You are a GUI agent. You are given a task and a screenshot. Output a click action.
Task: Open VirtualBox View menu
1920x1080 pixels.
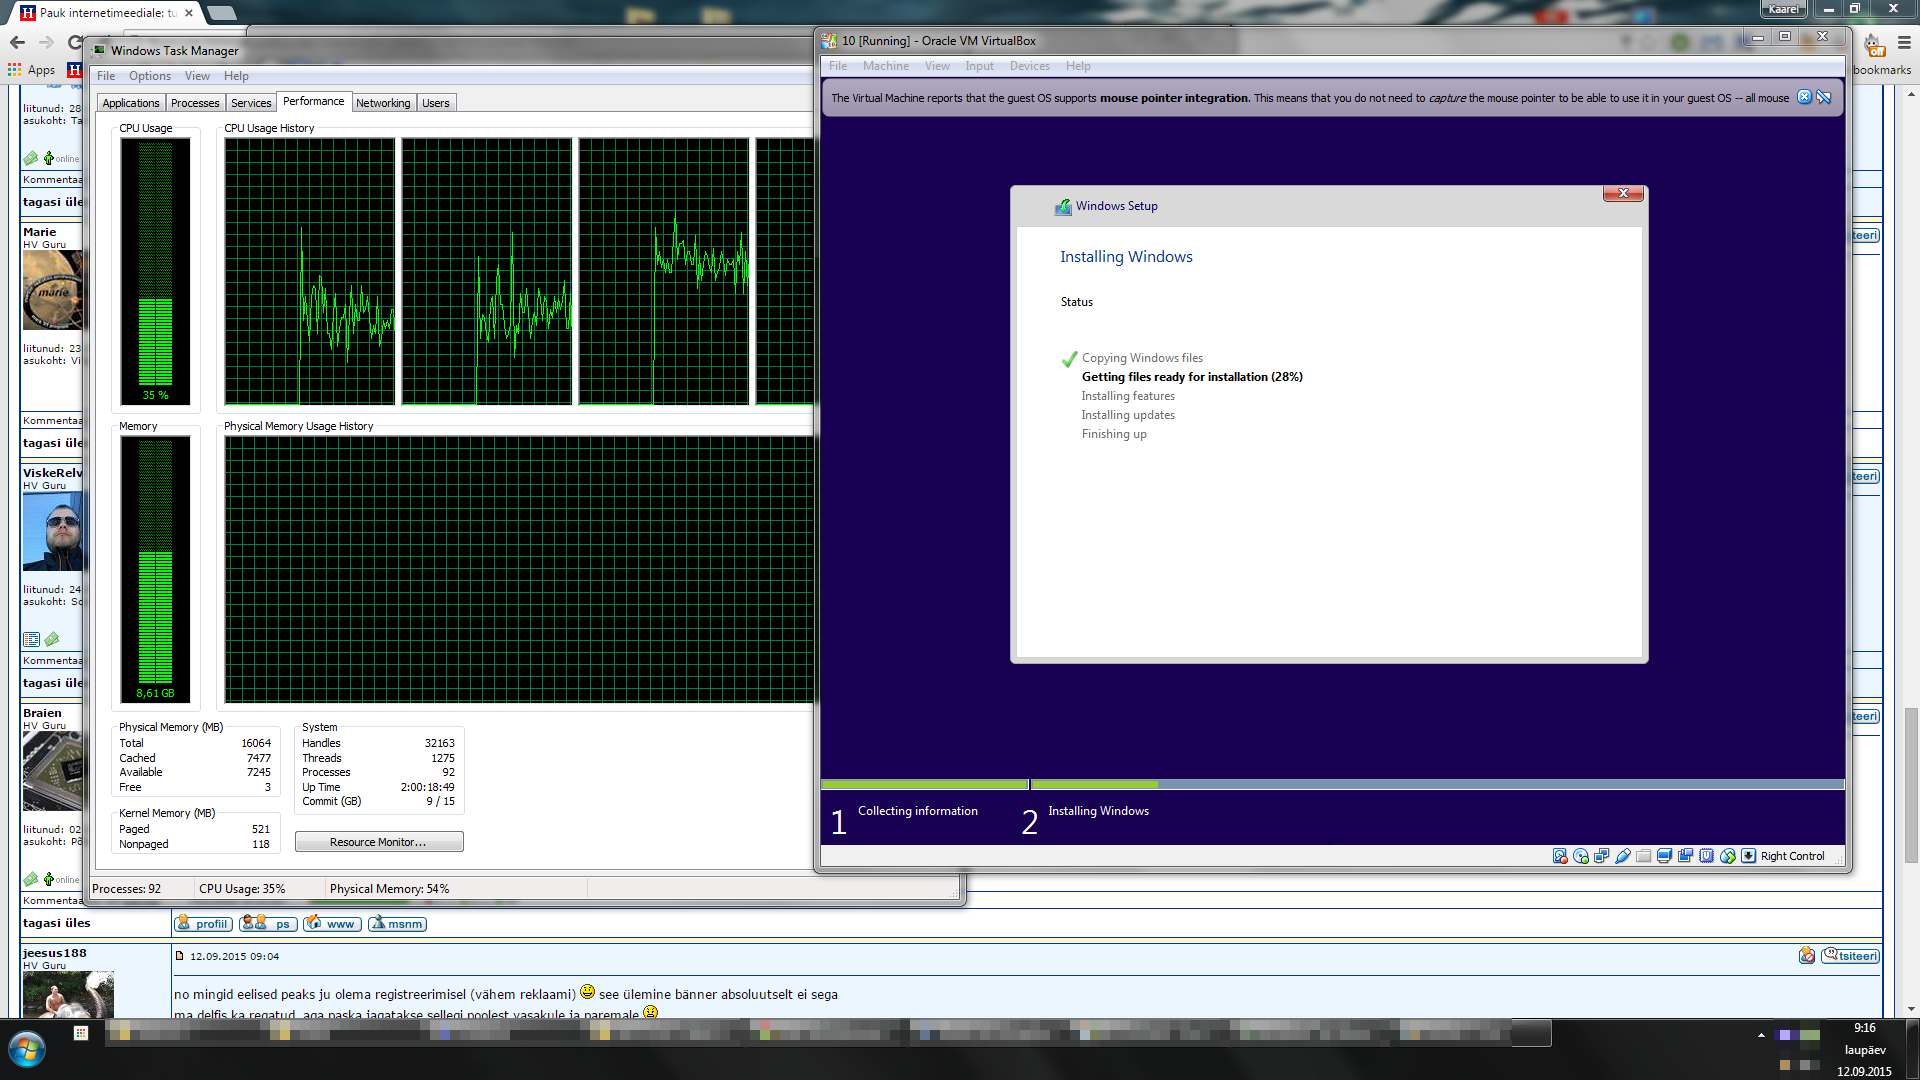(x=937, y=66)
